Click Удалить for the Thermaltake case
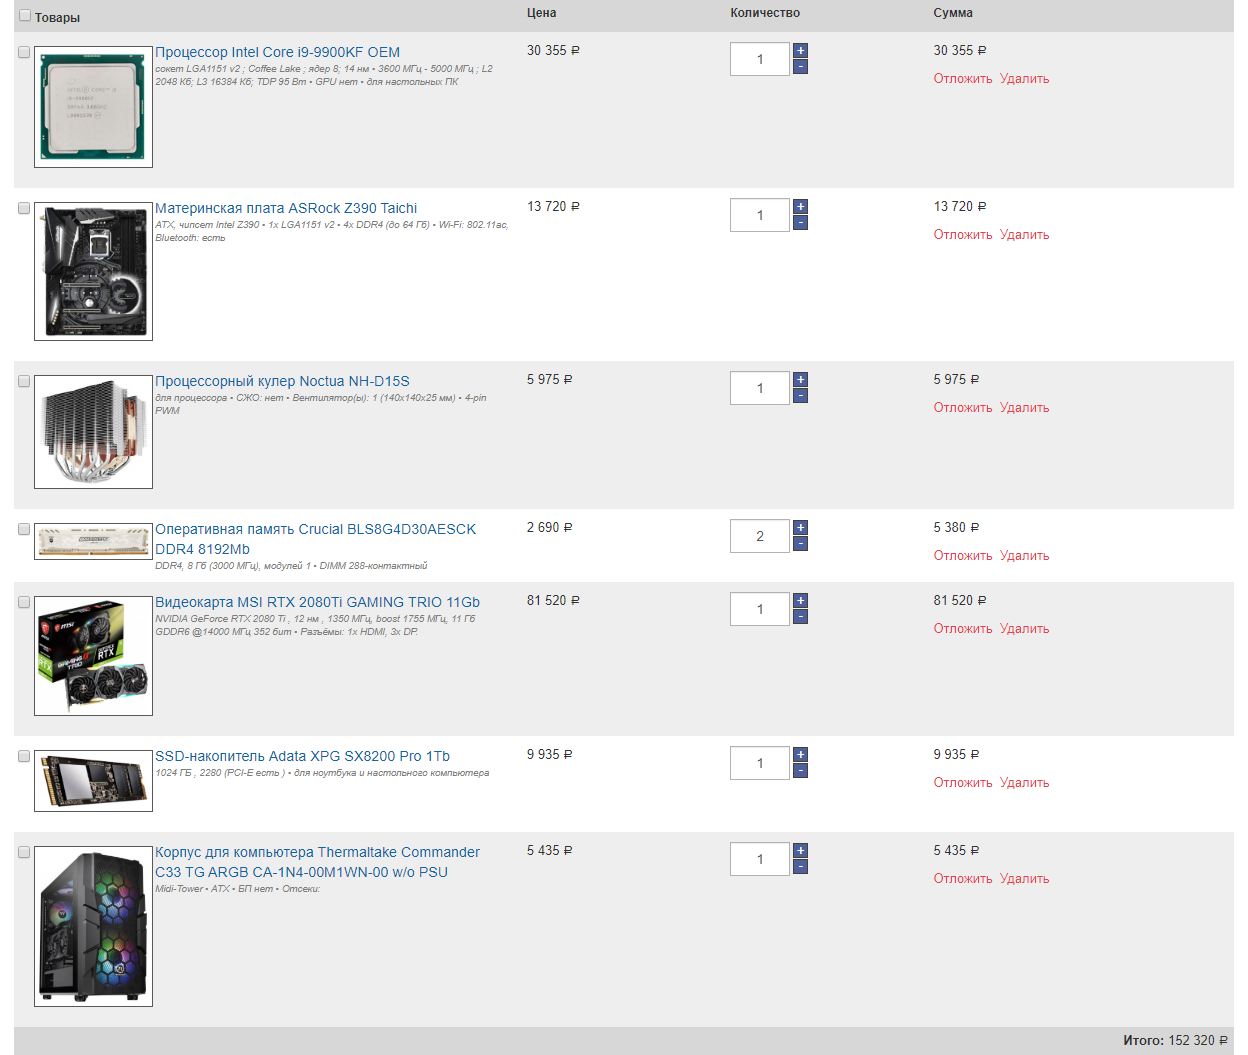Image resolution: width=1248 pixels, height=1055 pixels. 1025,879
